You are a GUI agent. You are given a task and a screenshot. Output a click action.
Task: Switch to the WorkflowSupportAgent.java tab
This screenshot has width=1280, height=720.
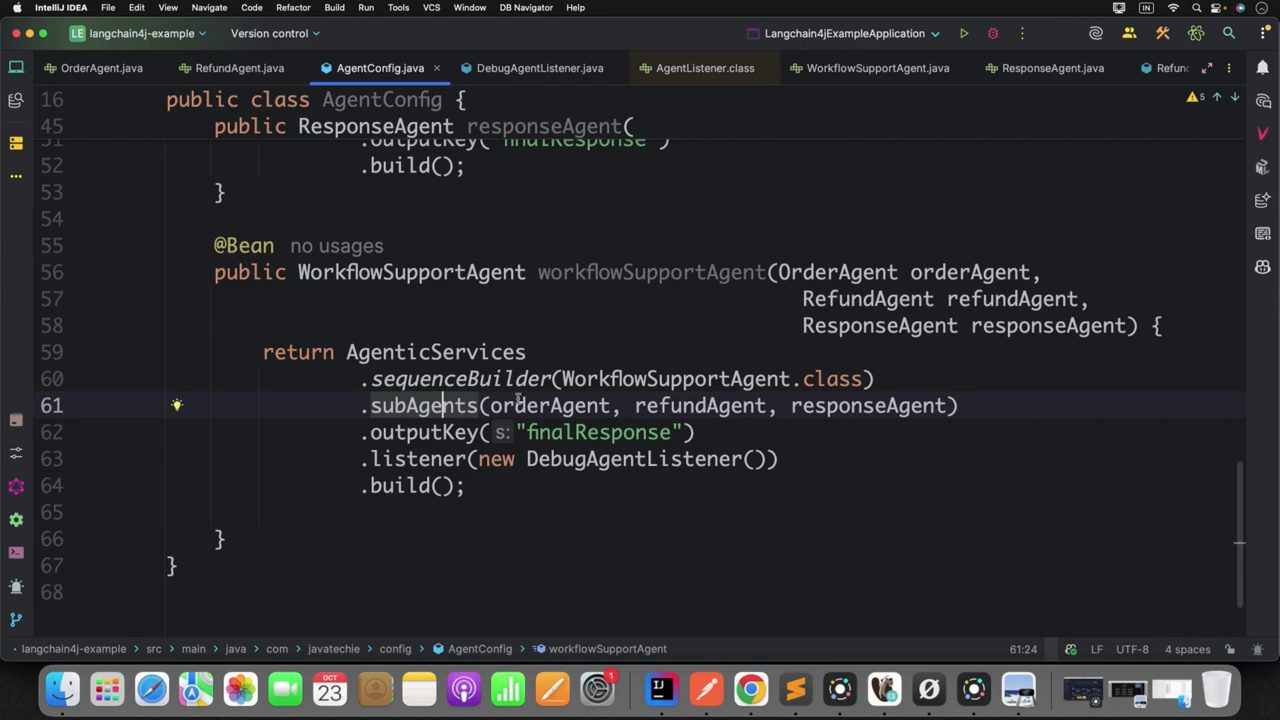869,68
